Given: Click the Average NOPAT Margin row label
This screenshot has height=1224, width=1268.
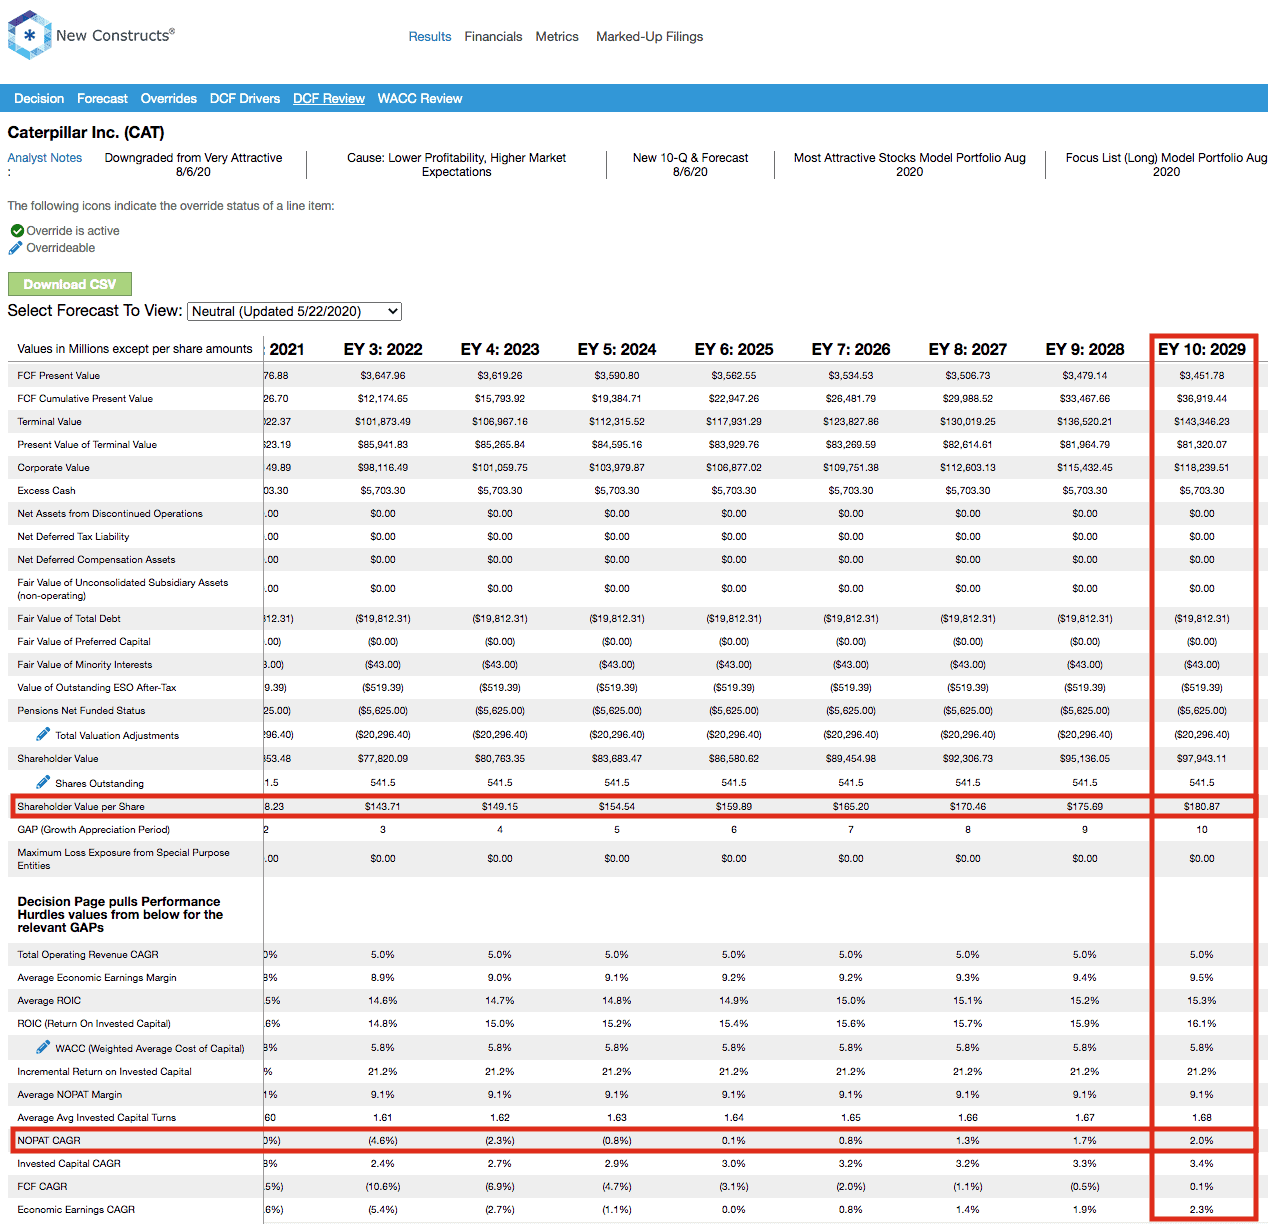Looking at the screenshot, I should [x=70, y=1095].
